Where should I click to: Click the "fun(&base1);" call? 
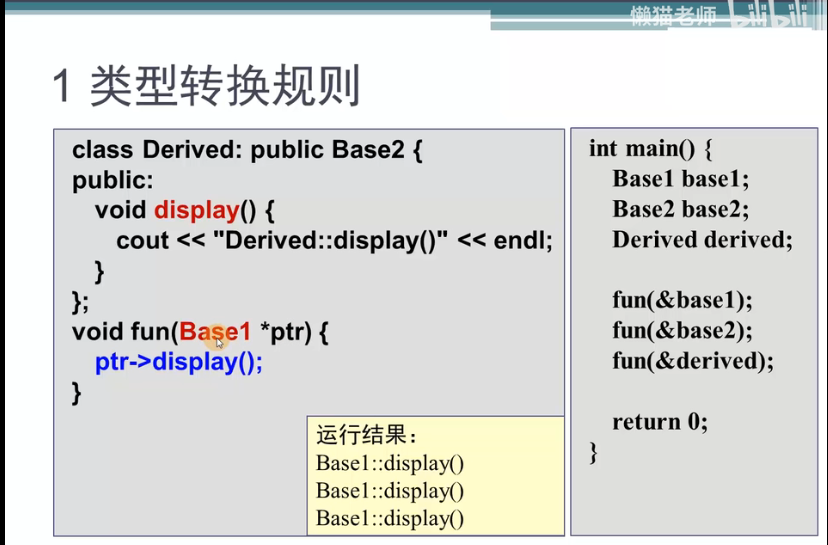point(682,300)
